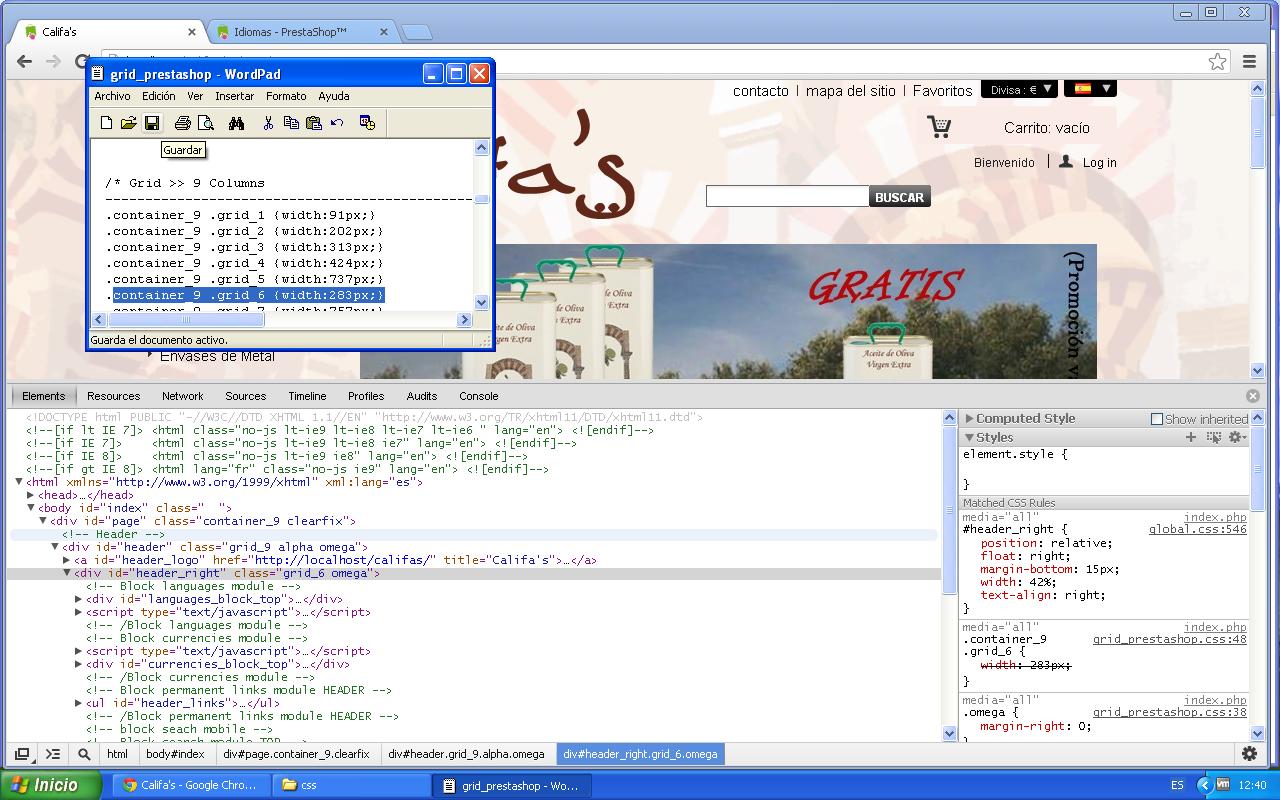The height and width of the screenshot is (800, 1280).
Task: Close the DevTools panel
Action: pyautogui.click(x=1252, y=396)
